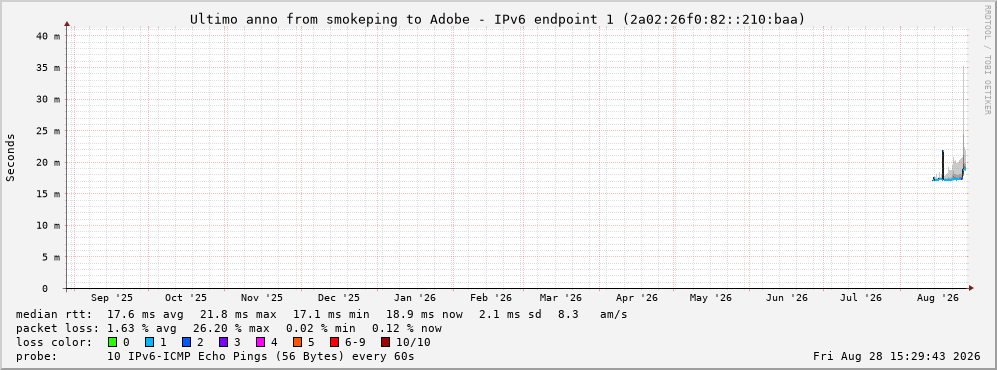Click the 20 m y-axis label
The width and height of the screenshot is (997, 370).
pos(48,163)
